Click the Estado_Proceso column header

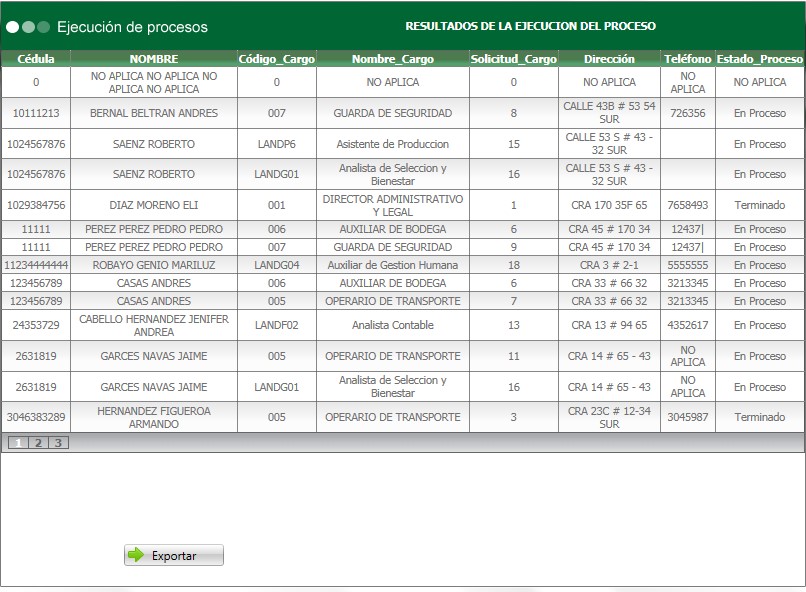[x=755, y=59]
